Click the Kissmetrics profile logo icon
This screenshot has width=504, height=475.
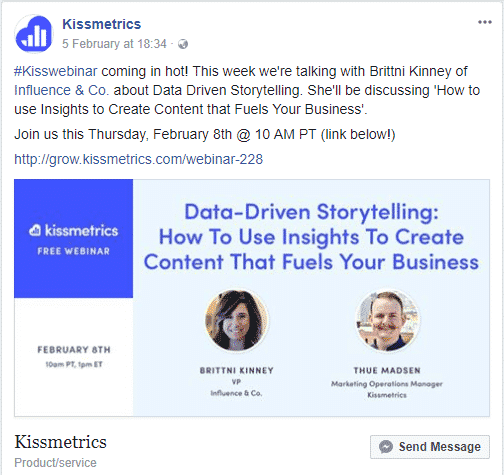(x=34, y=34)
